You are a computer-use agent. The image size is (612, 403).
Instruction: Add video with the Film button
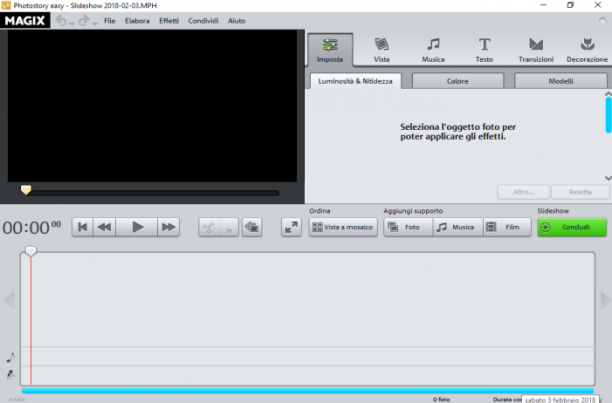pos(507,227)
